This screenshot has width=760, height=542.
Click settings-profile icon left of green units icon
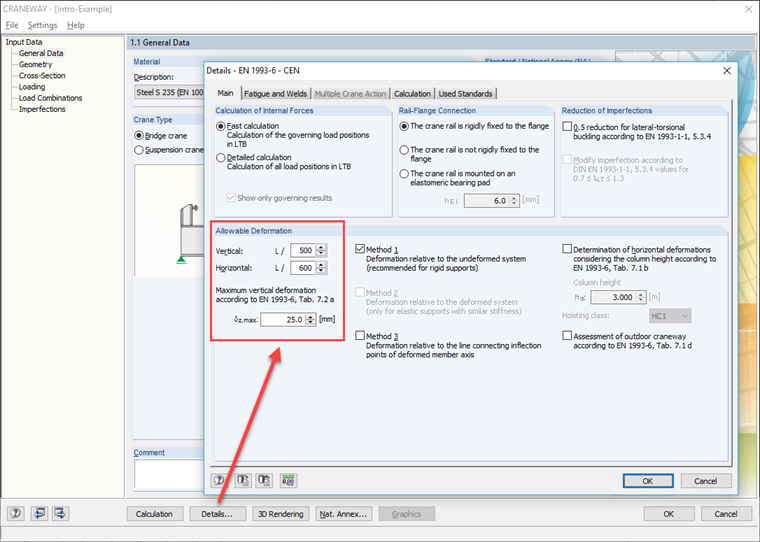(x=264, y=480)
